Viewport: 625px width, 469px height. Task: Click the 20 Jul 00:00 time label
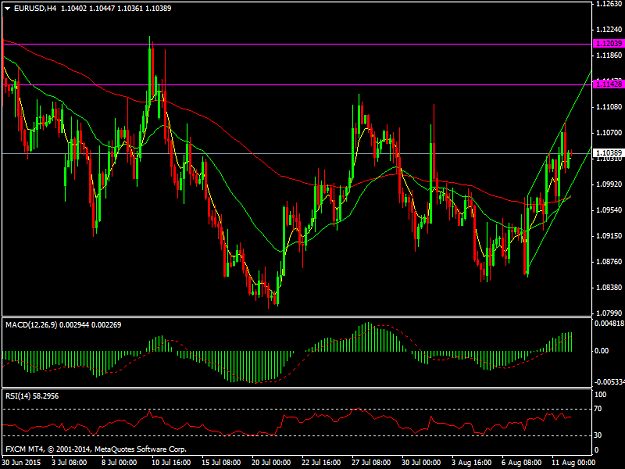[271, 463]
